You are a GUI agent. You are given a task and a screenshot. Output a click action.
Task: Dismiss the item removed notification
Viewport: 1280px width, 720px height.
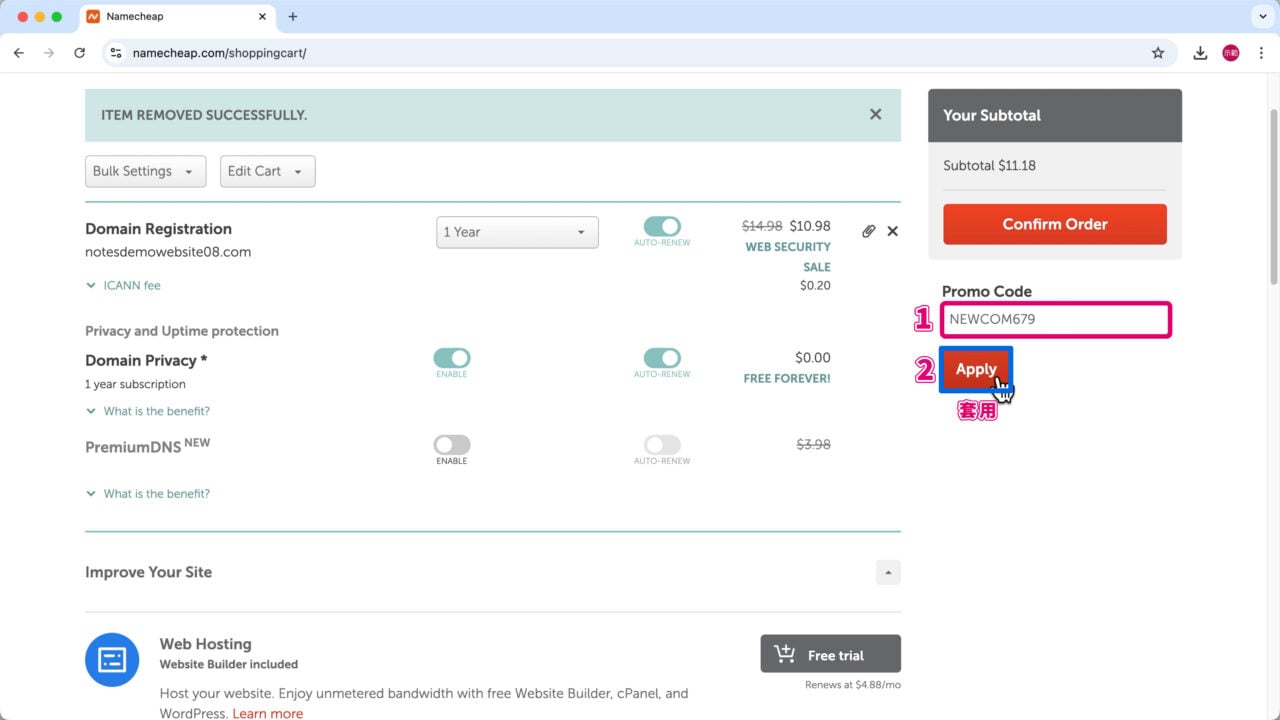pyautogui.click(x=875, y=115)
